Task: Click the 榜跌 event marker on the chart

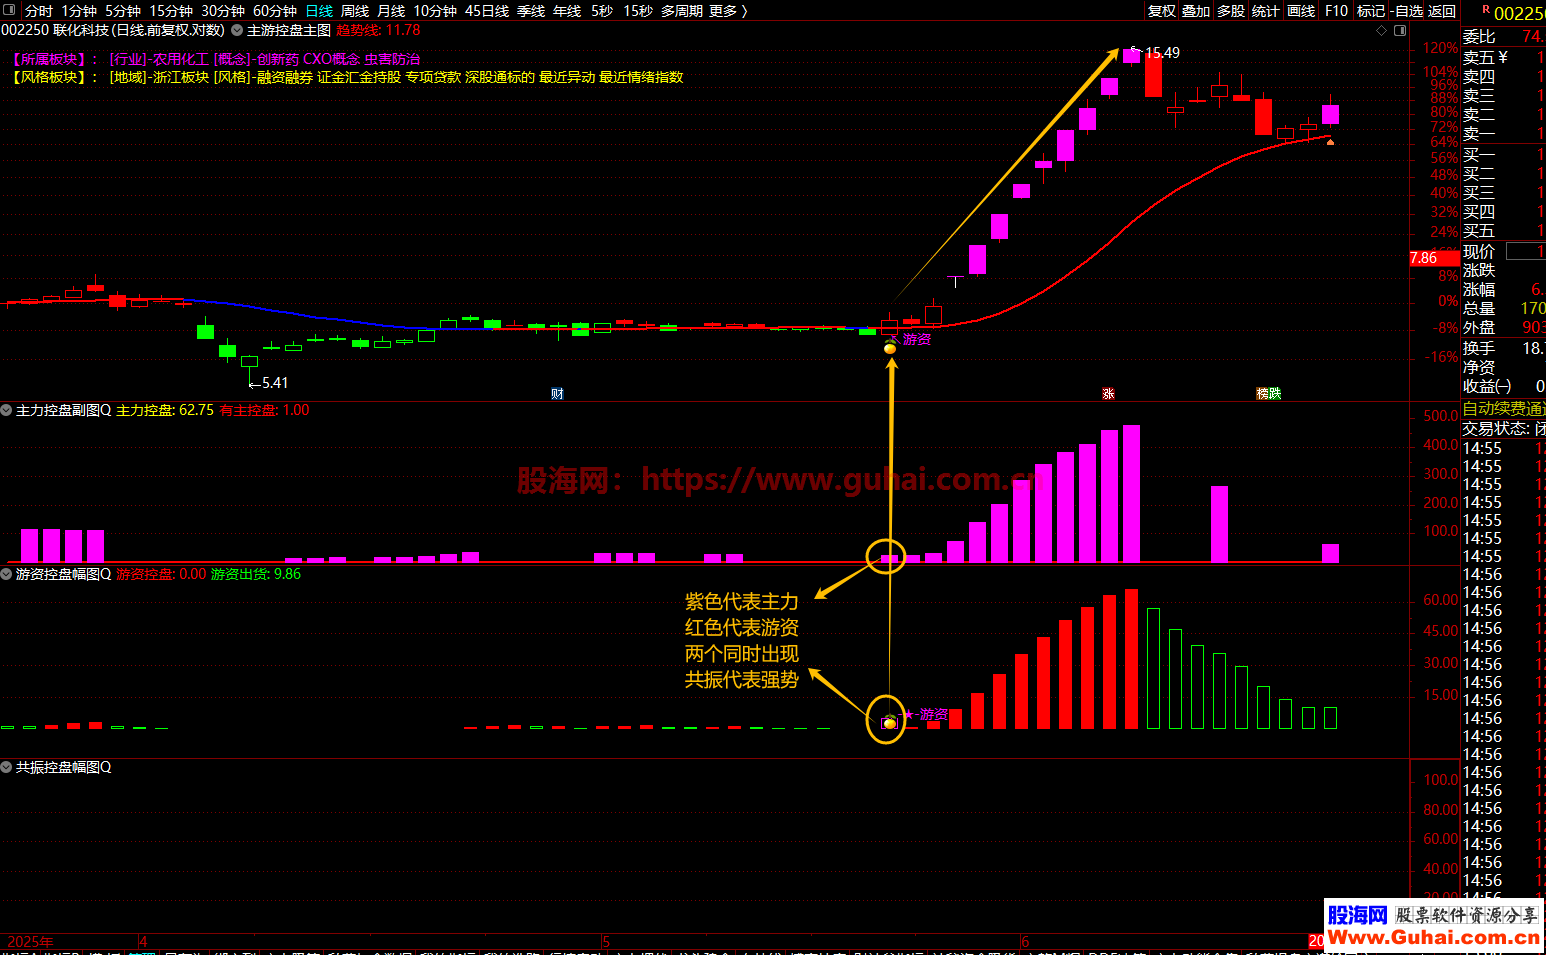Action: click(1269, 394)
